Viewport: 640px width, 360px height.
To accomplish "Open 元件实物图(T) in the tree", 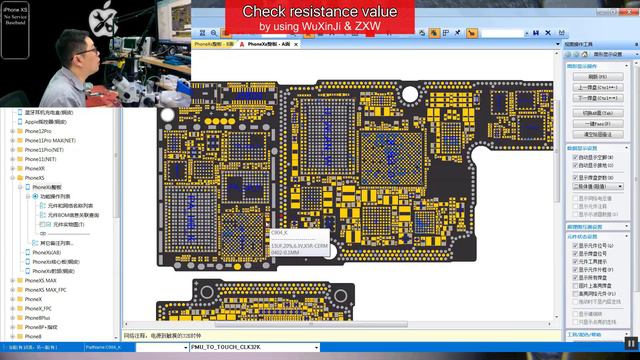I will click(69, 224).
